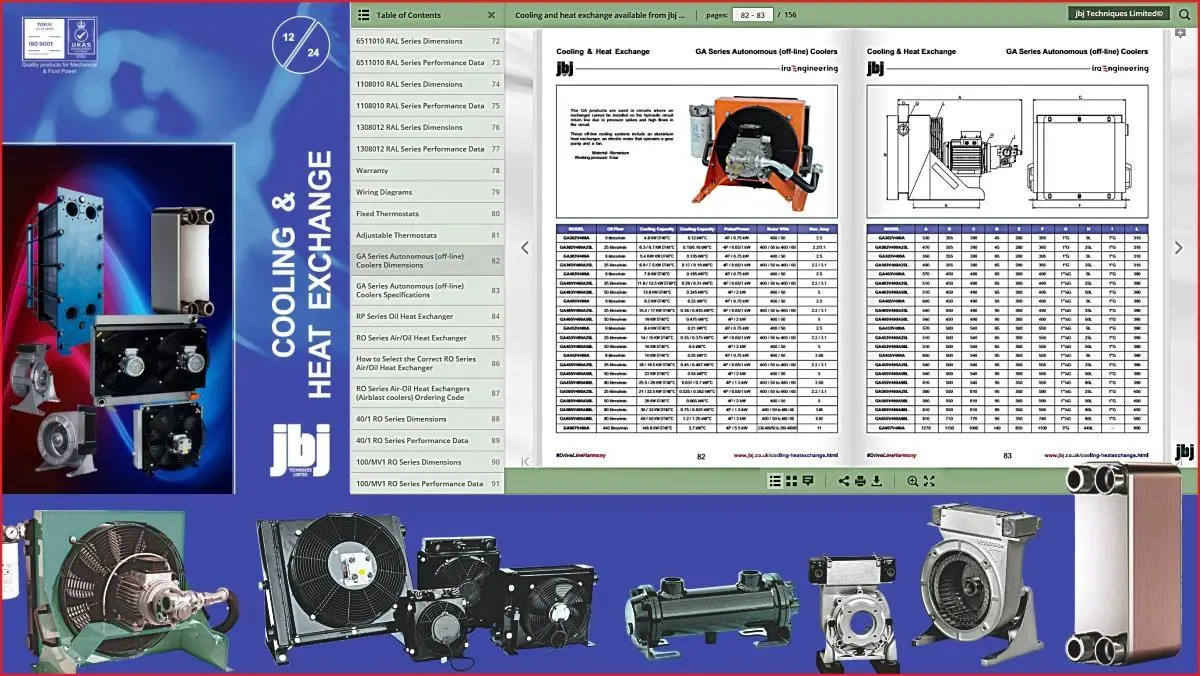Open the thumbnails grid view
This screenshot has height=676, width=1200.
click(791, 481)
